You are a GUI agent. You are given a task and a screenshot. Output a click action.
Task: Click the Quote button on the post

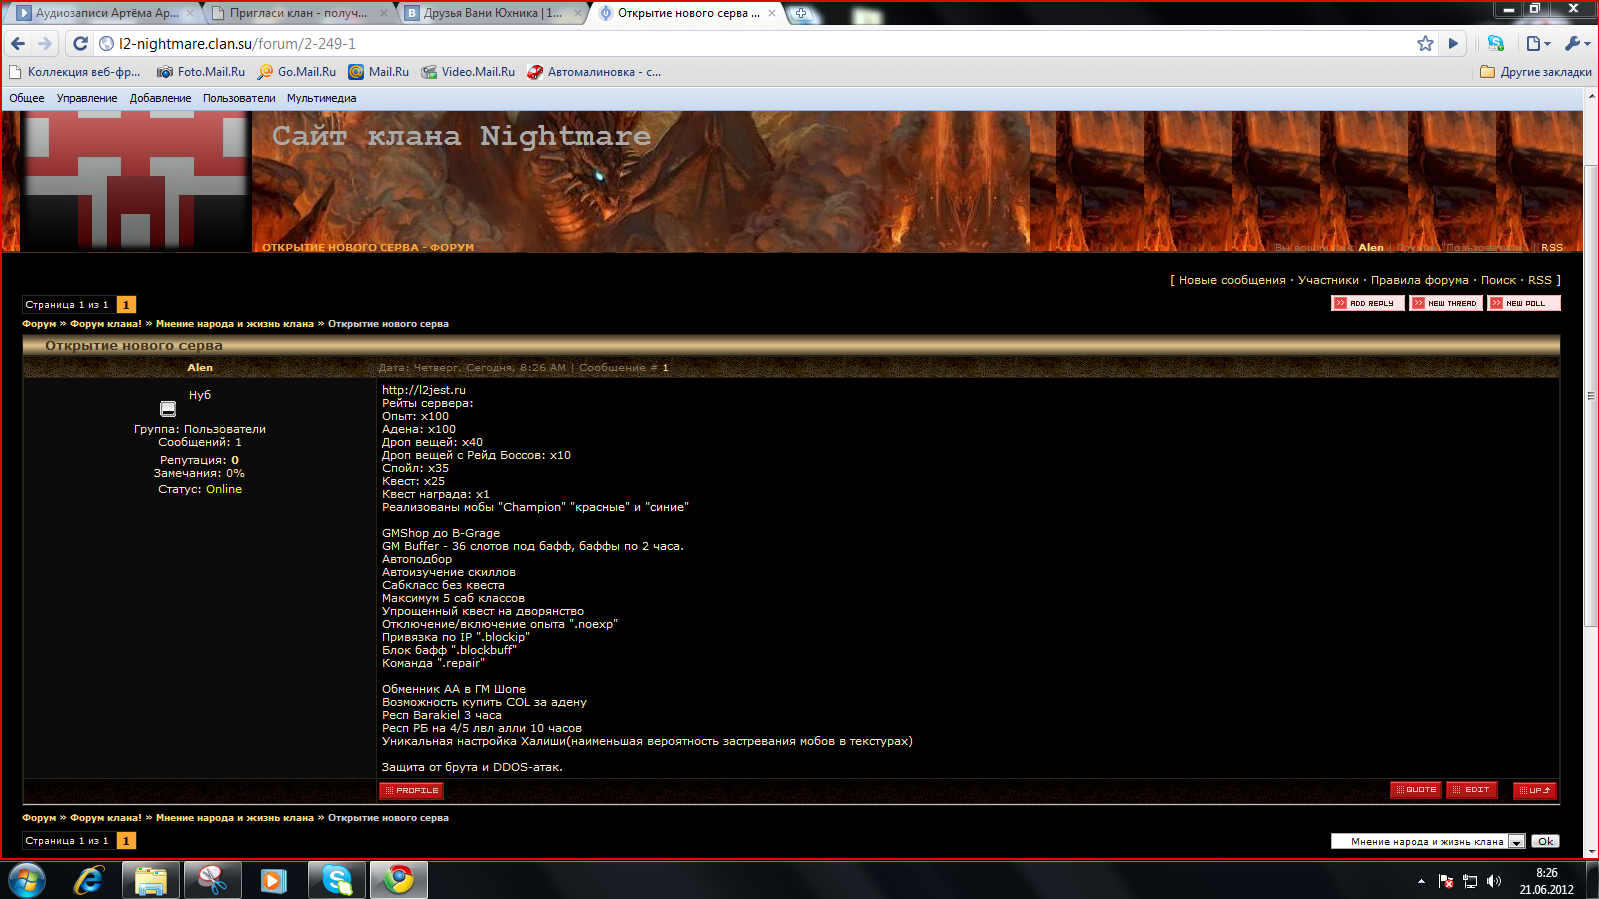click(1416, 790)
